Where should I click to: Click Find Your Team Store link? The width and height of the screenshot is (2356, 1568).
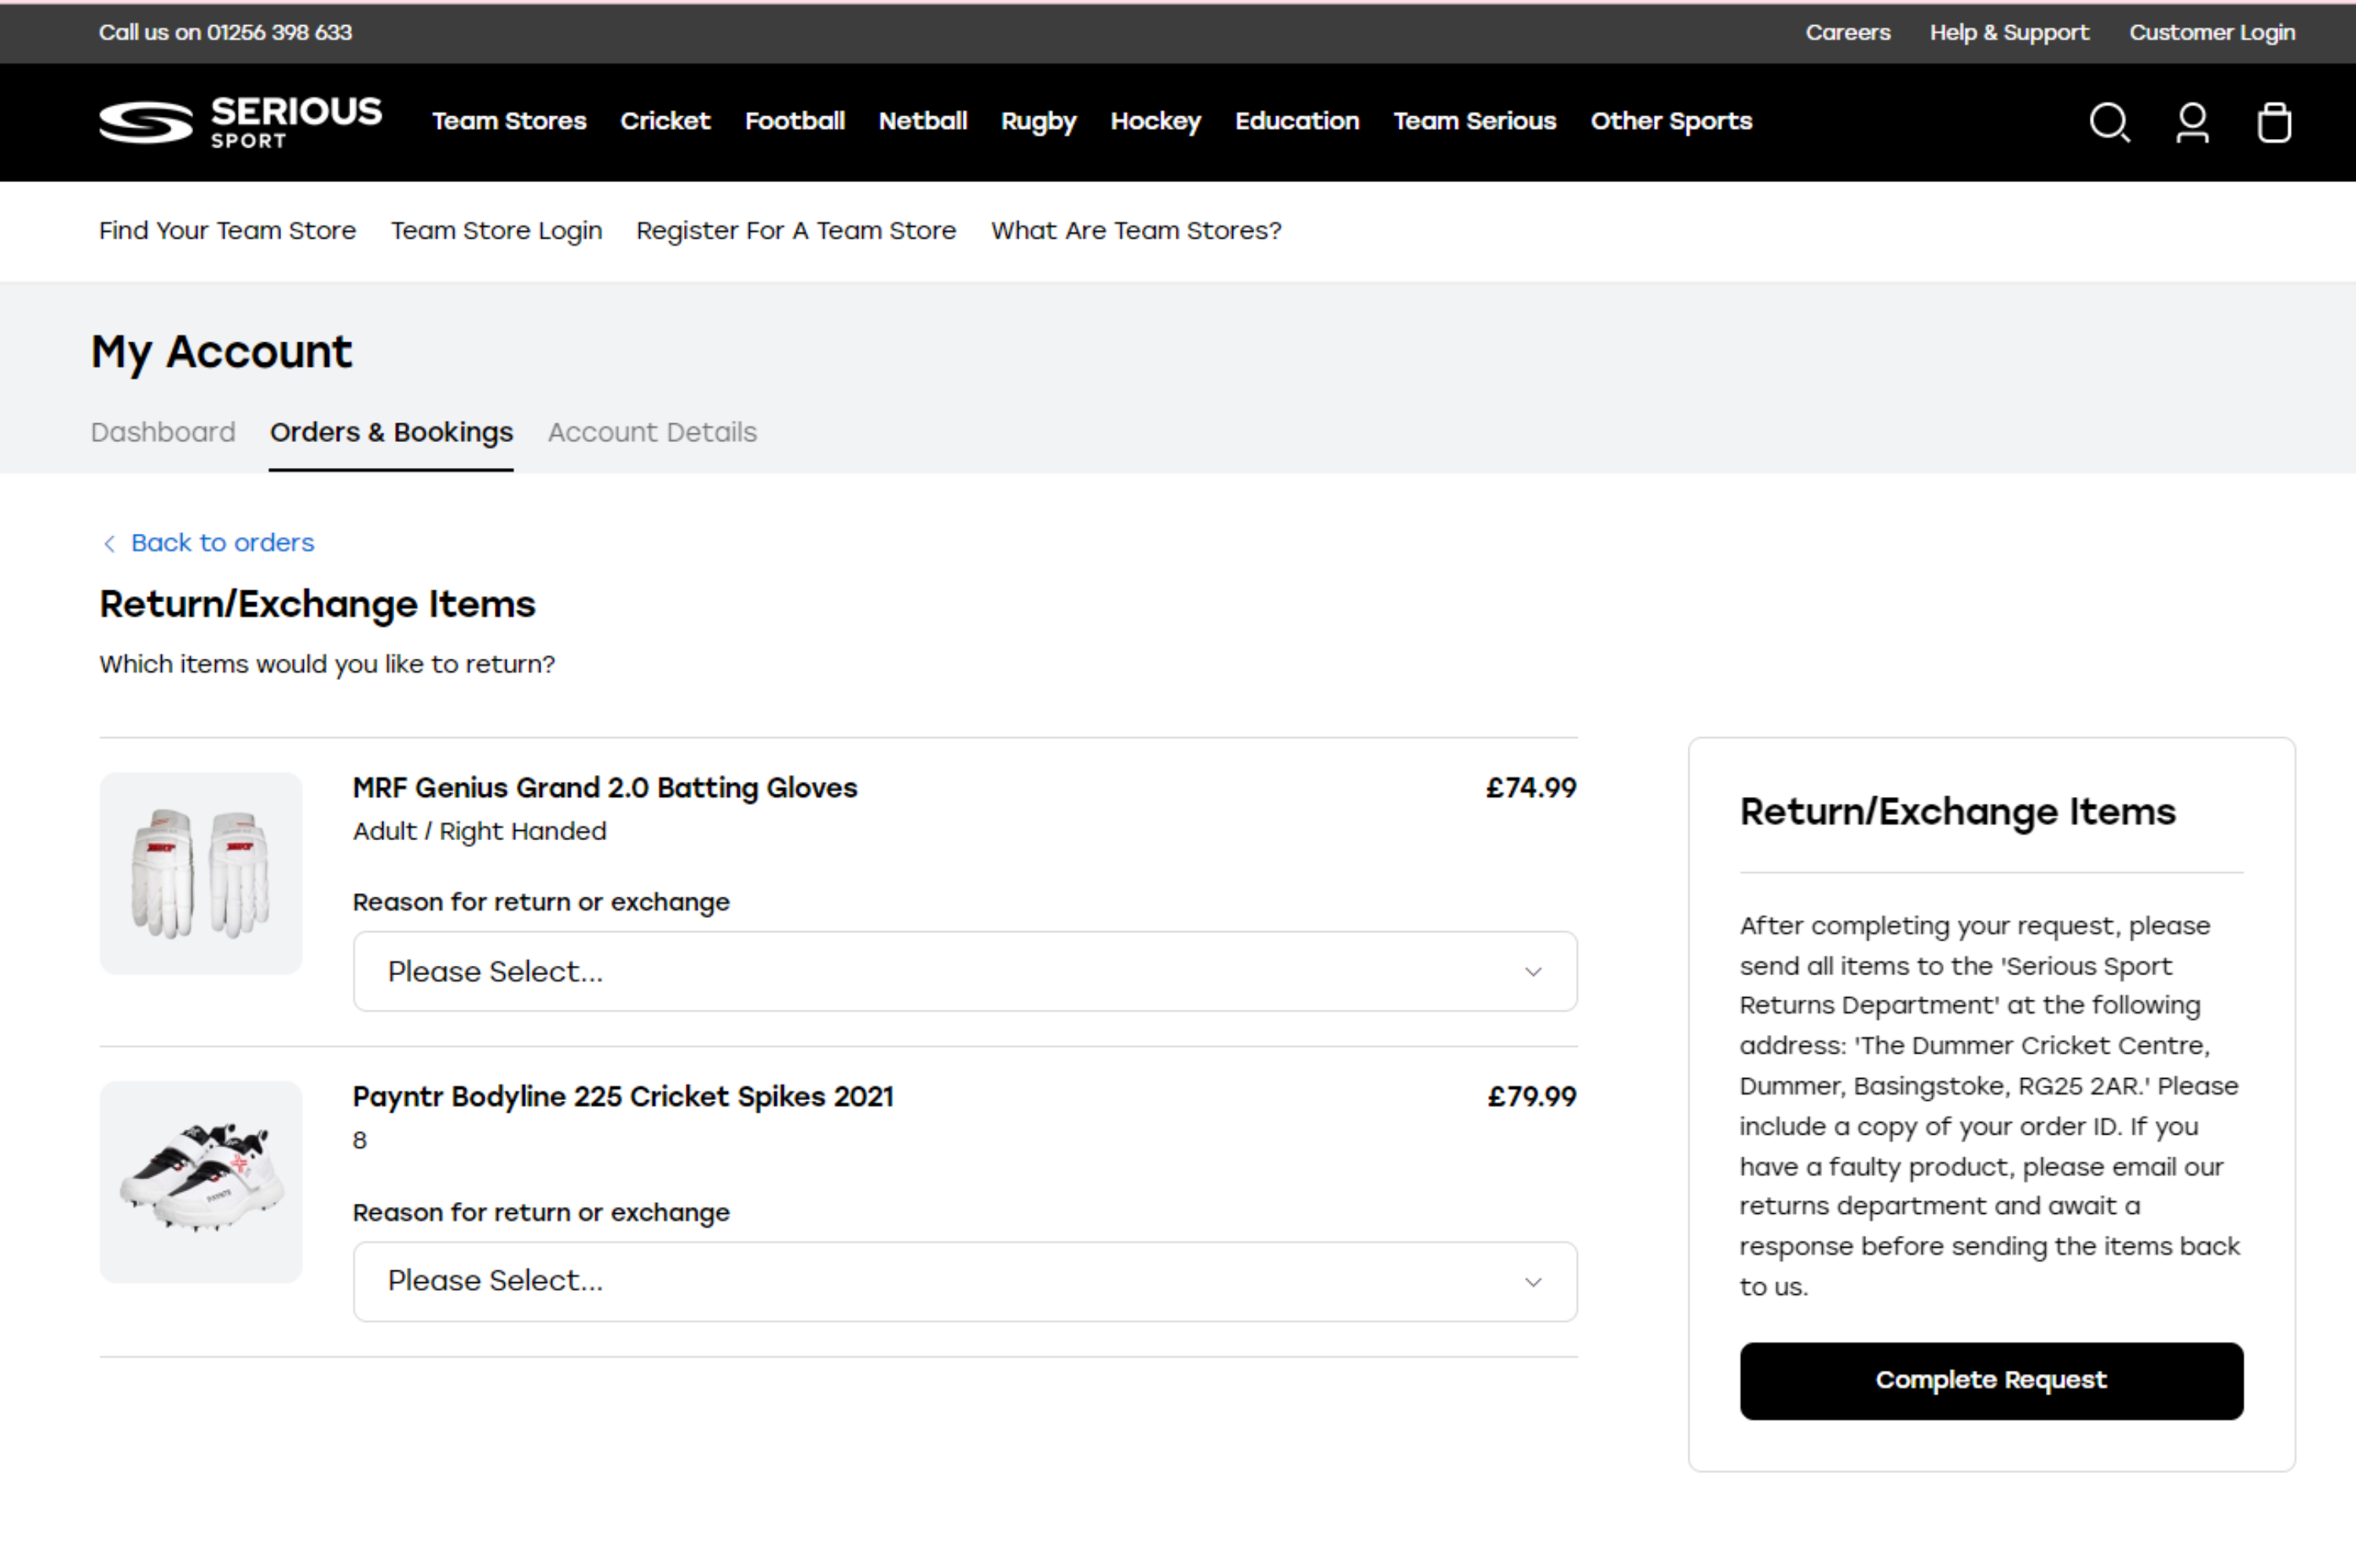tap(227, 231)
